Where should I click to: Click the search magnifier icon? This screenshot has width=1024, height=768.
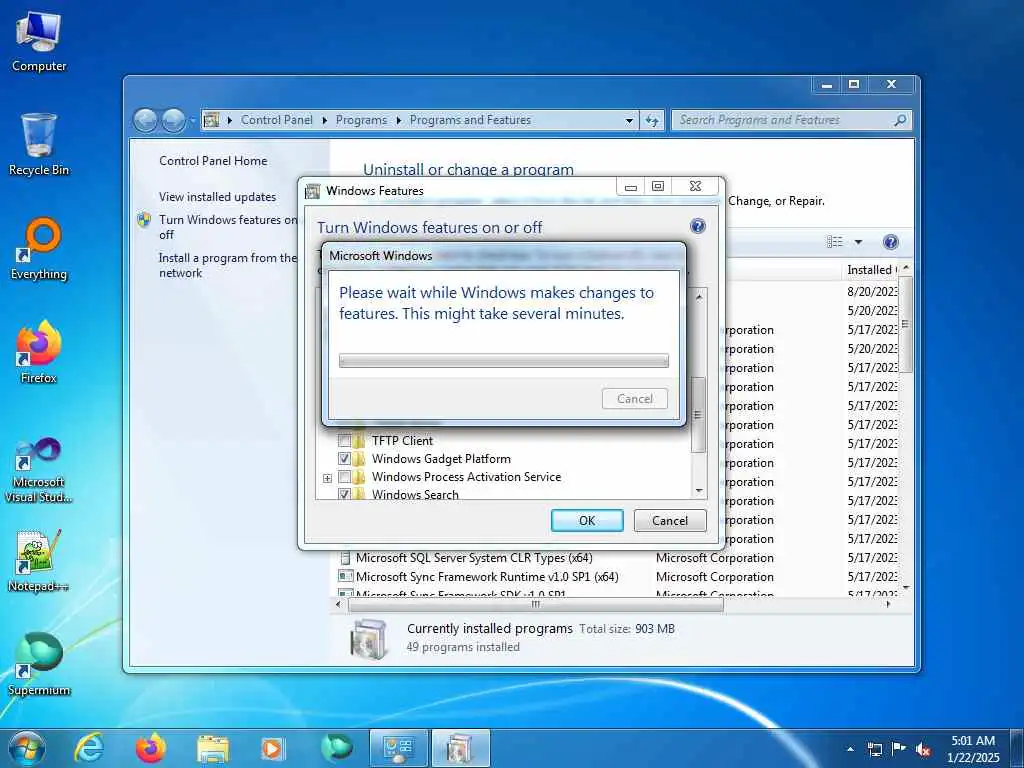tap(900, 120)
